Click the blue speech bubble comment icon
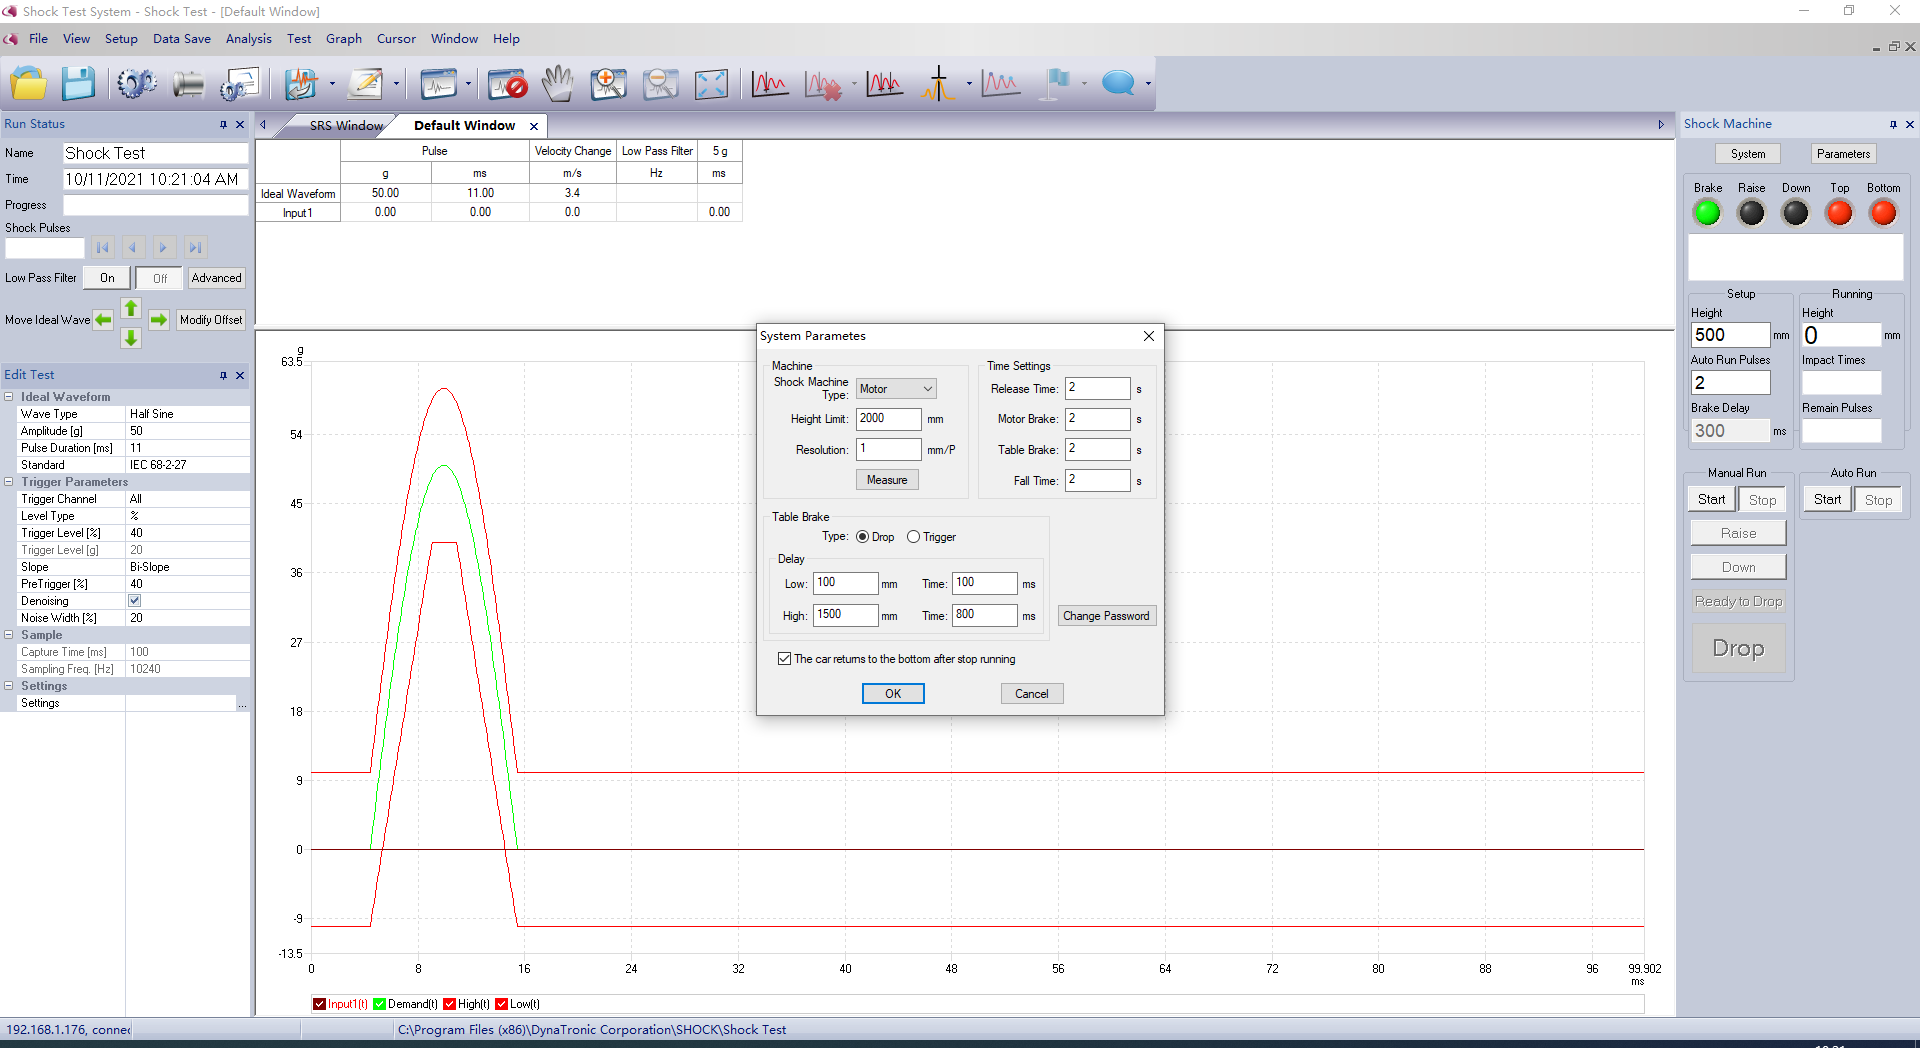Screen dimensions: 1920x1048 pos(1118,84)
